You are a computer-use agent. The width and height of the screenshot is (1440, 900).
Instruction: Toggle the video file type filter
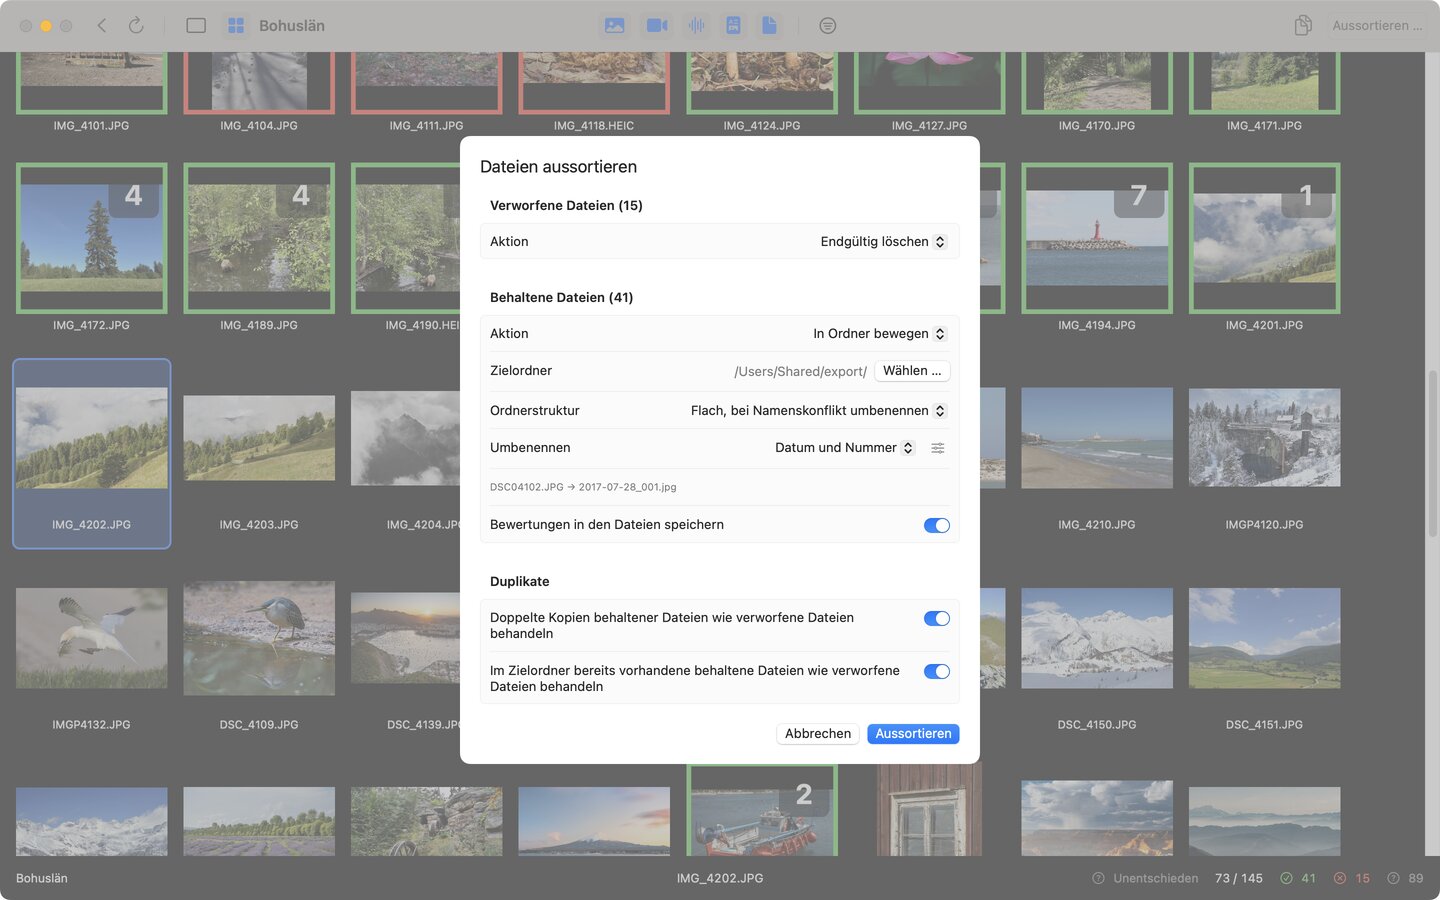[657, 25]
